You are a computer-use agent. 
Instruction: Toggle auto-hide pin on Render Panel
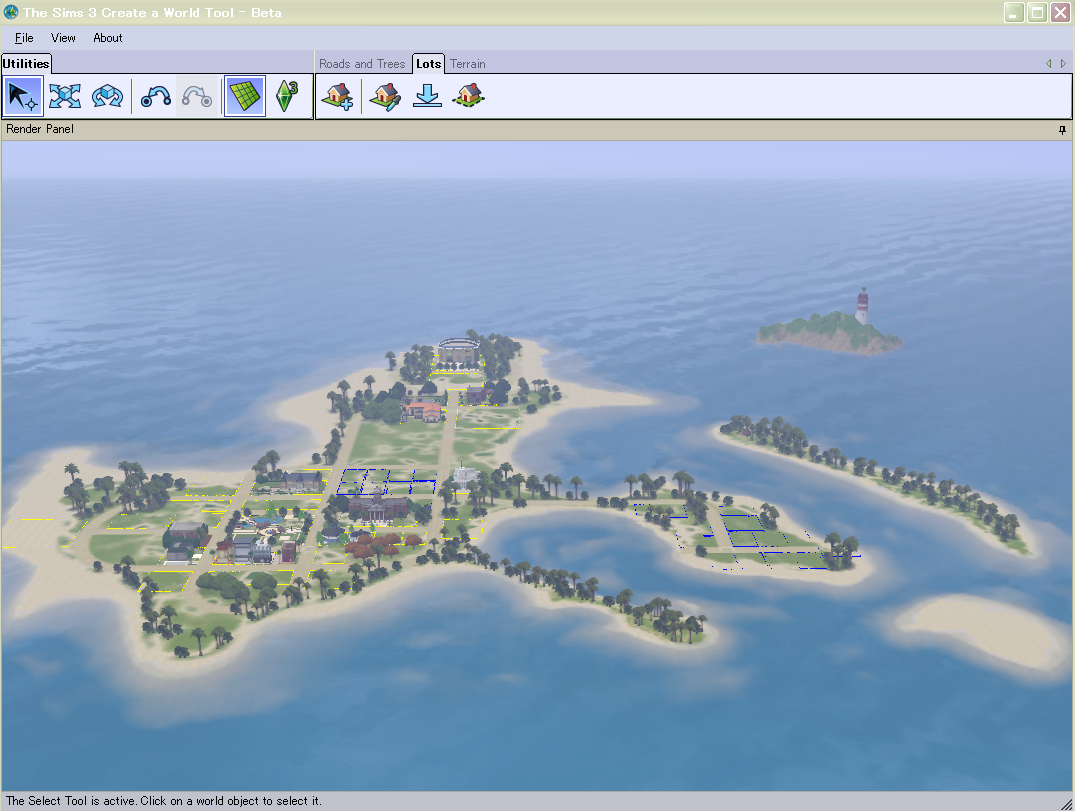tap(1062, 129)
